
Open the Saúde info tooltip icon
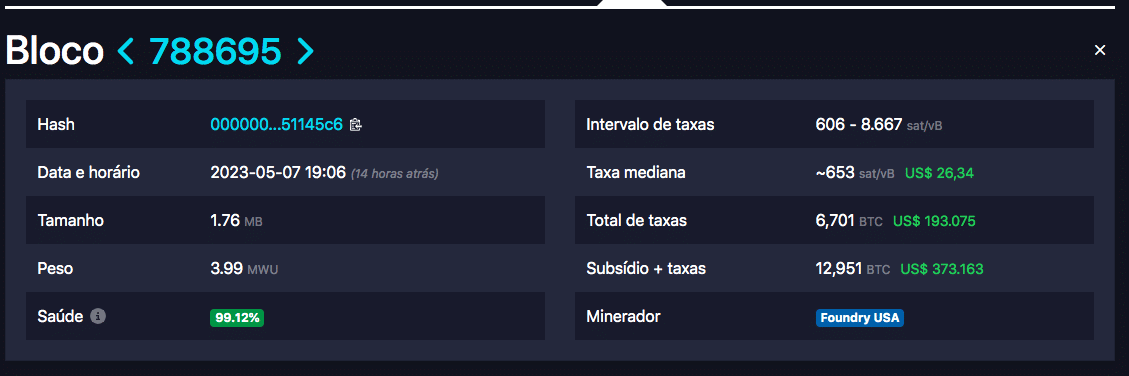(x=99, y=315)
